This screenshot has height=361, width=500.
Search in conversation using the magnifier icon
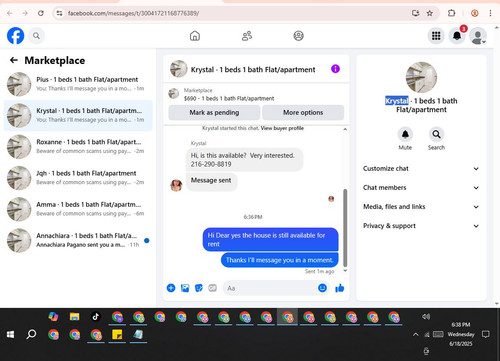tap(436, 134)
